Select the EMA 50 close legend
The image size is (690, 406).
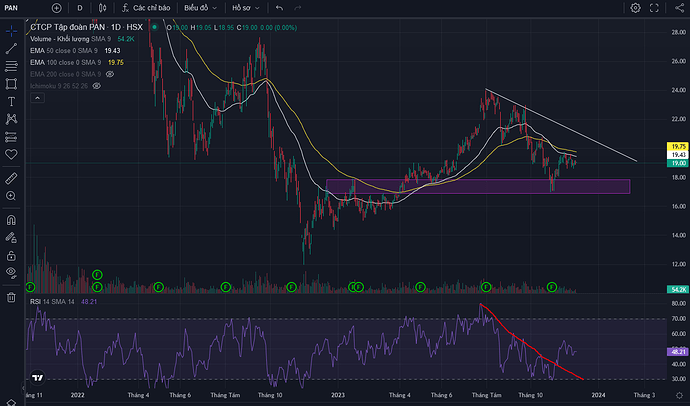point(65,51)
